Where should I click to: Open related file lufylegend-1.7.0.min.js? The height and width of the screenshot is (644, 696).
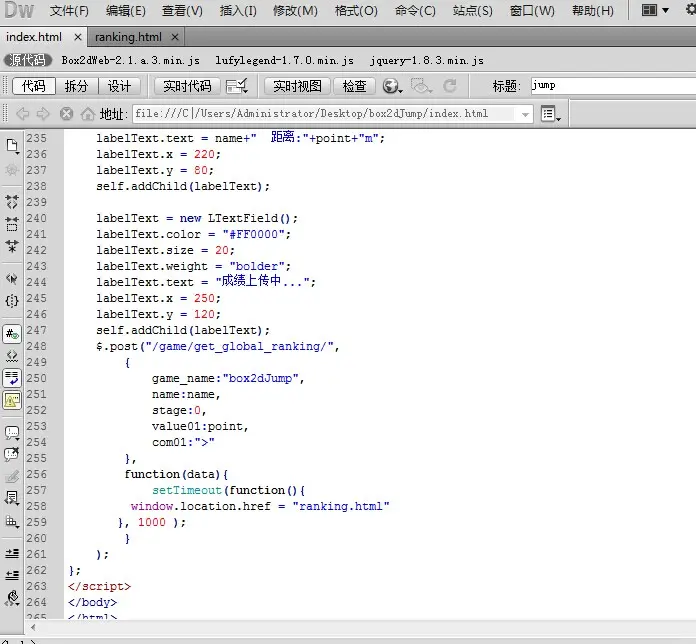(x=285, y=60)
